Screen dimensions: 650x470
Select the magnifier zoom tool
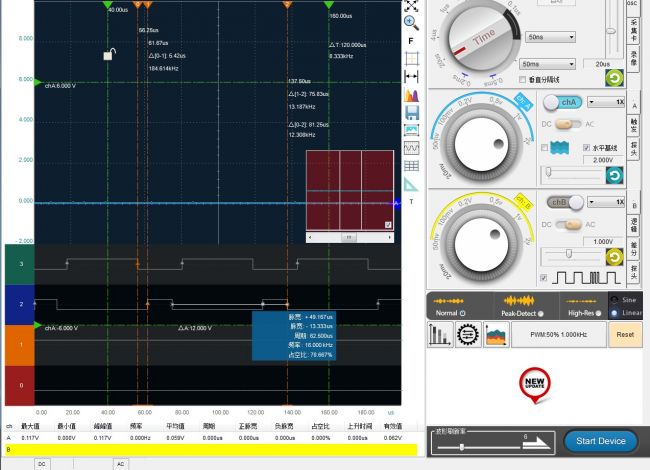pos(411,23)
